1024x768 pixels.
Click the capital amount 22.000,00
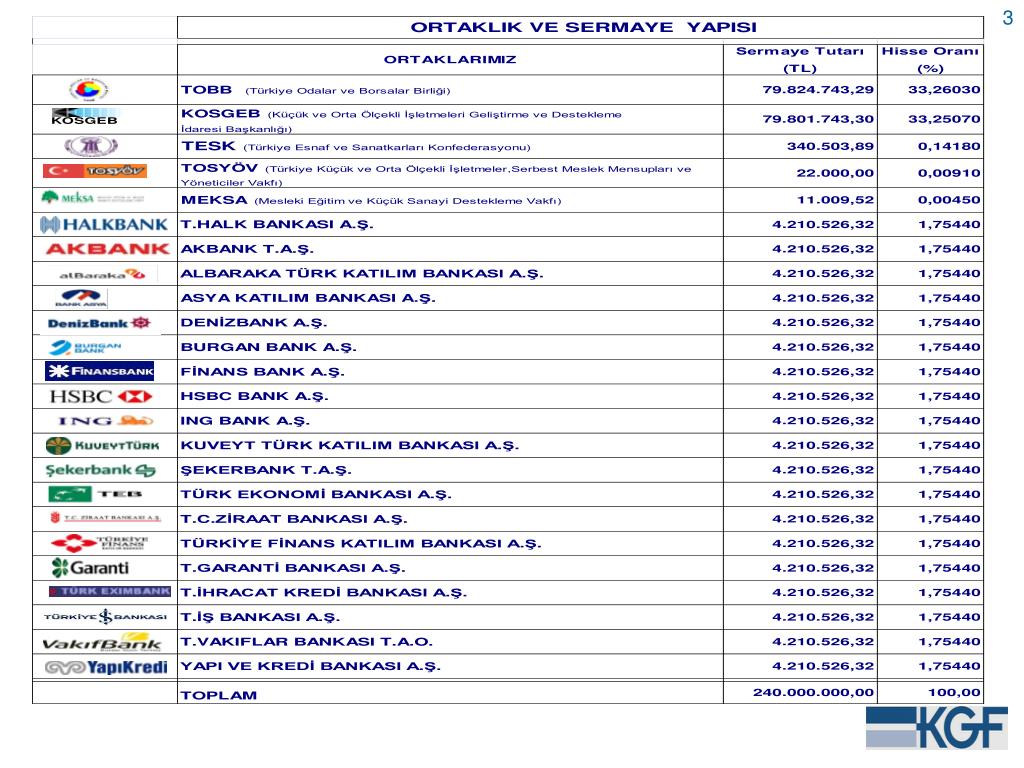(x=835, y=173)
